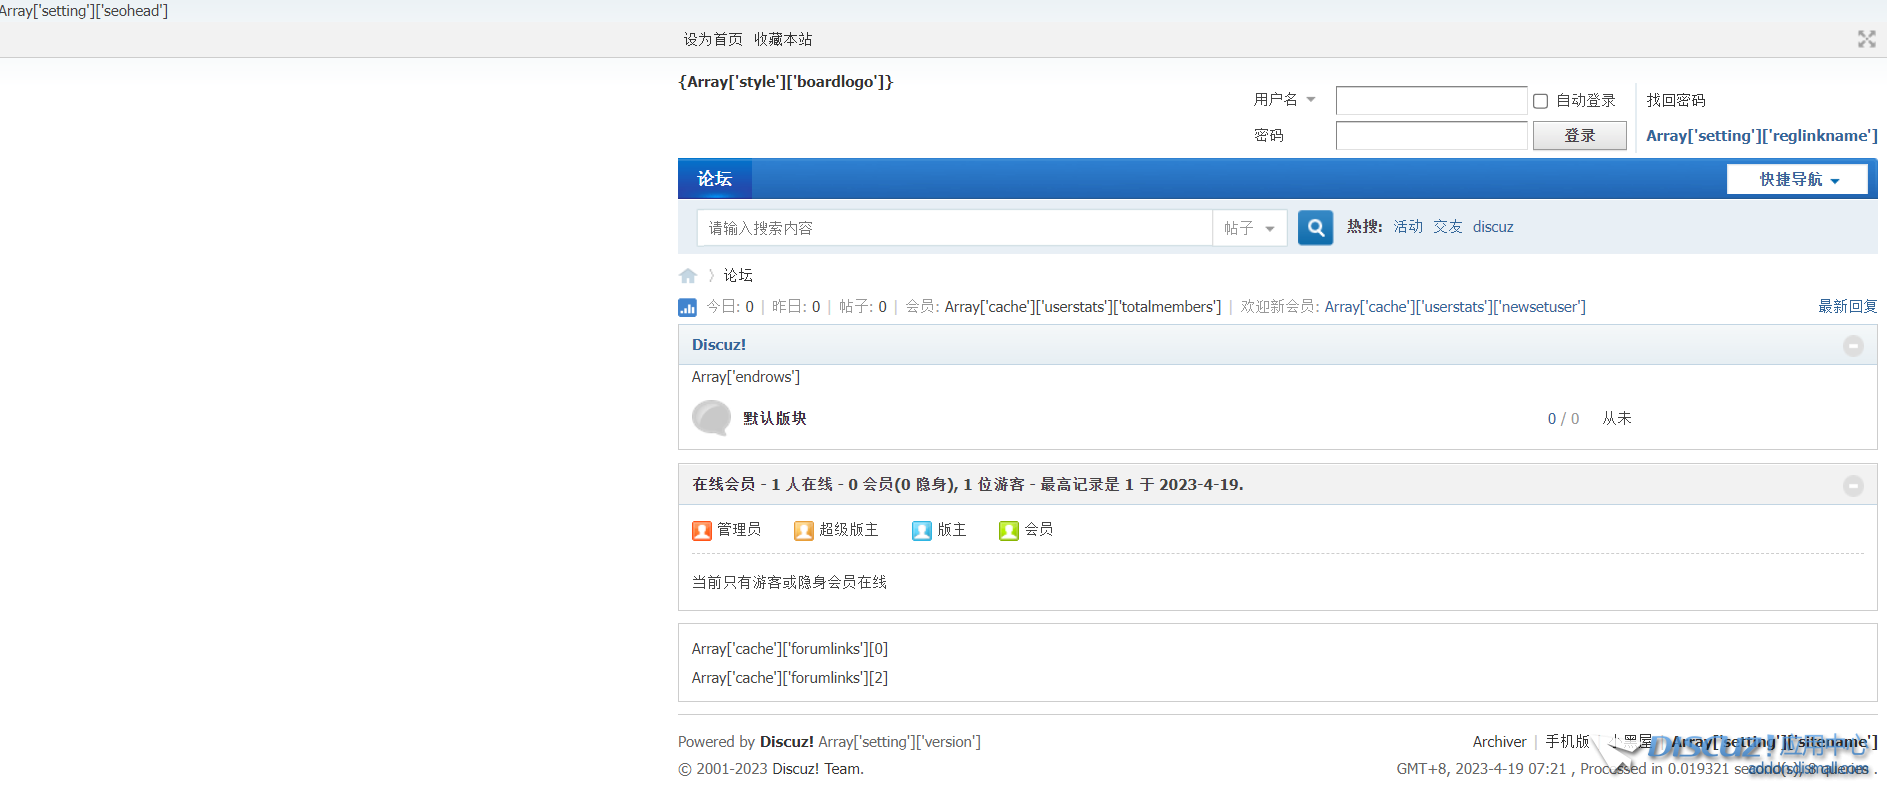Open the 用户名 login type dropdown
1887x794 pixels.
[1285, 100]
